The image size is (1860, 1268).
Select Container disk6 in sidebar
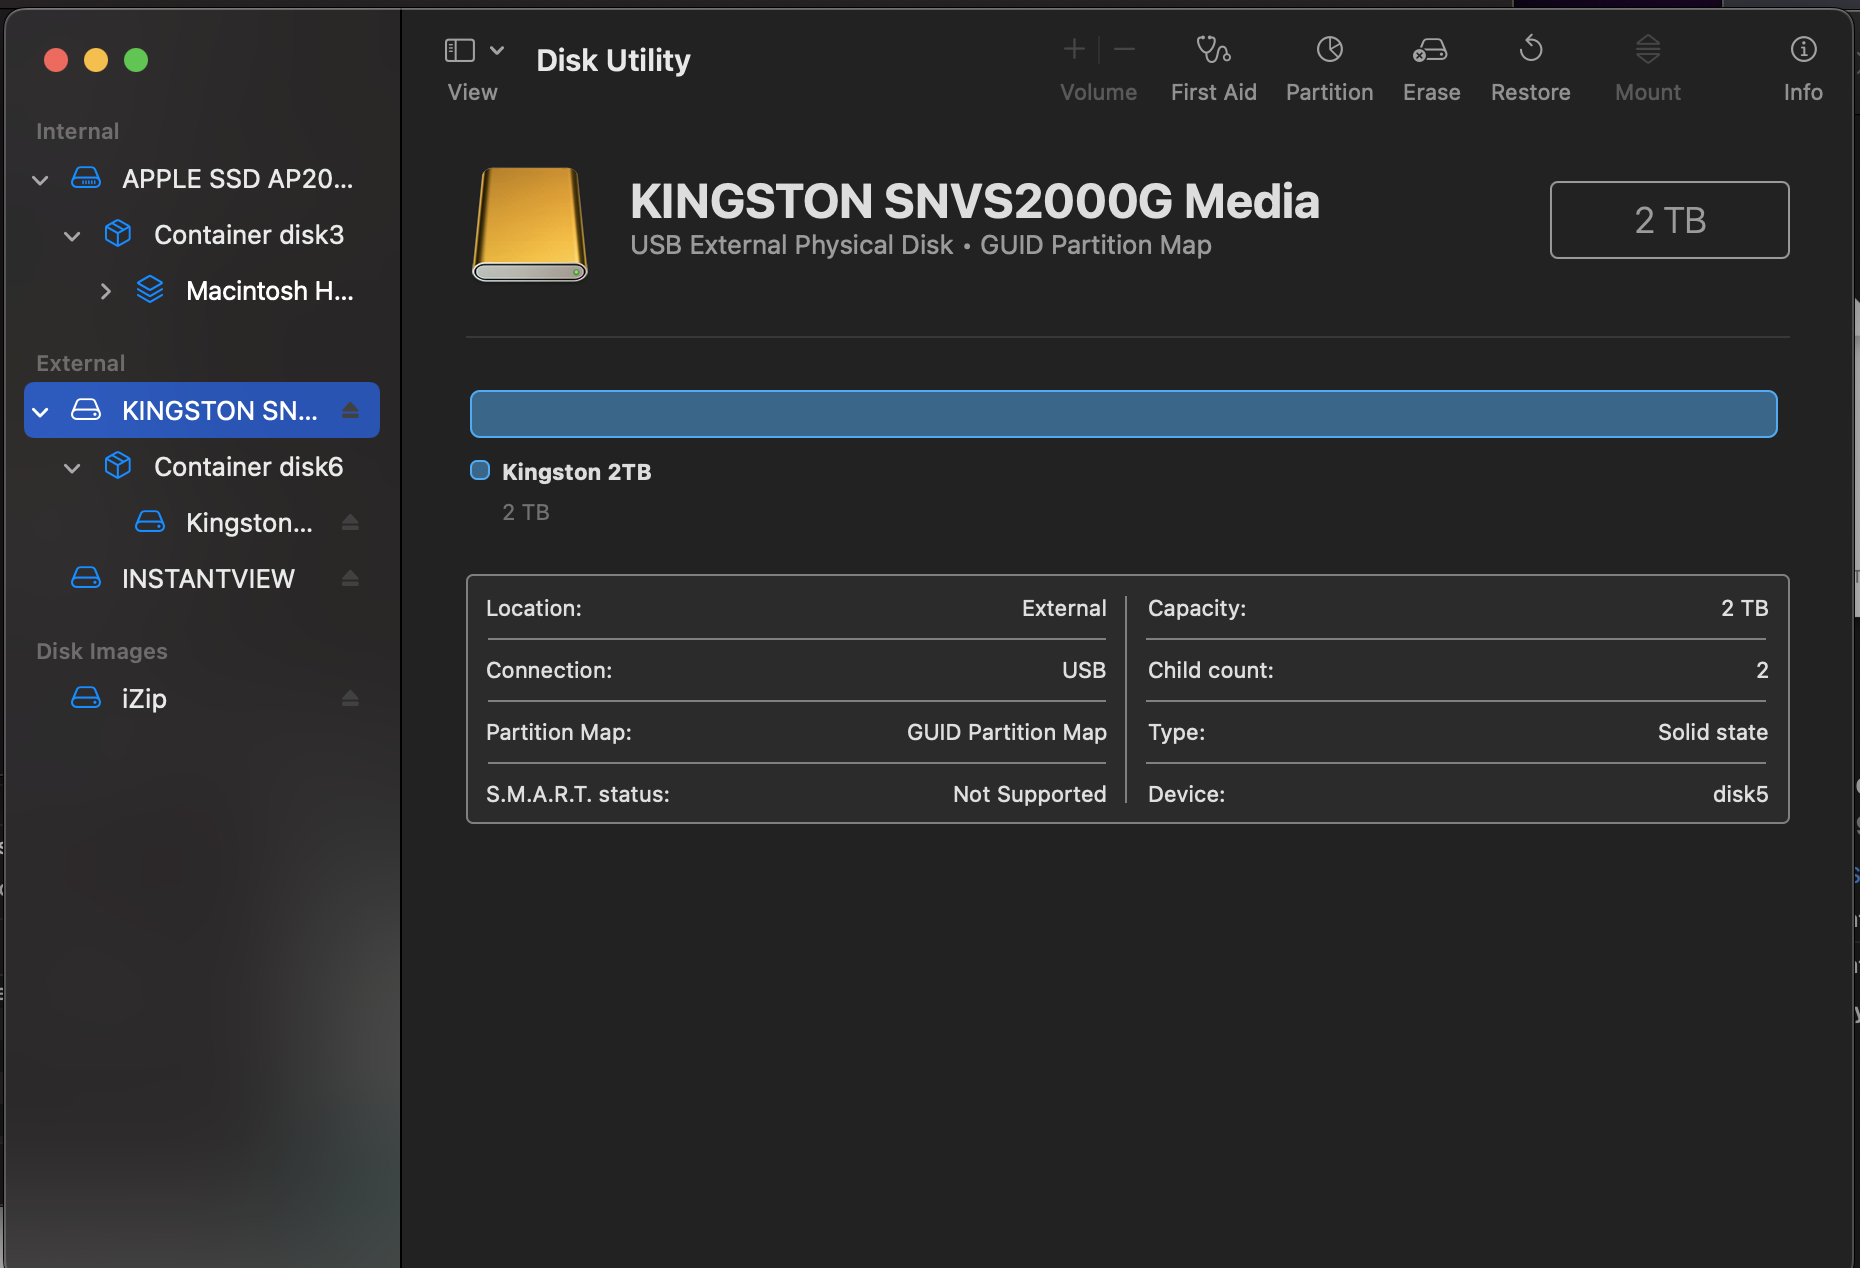(202, 467)
